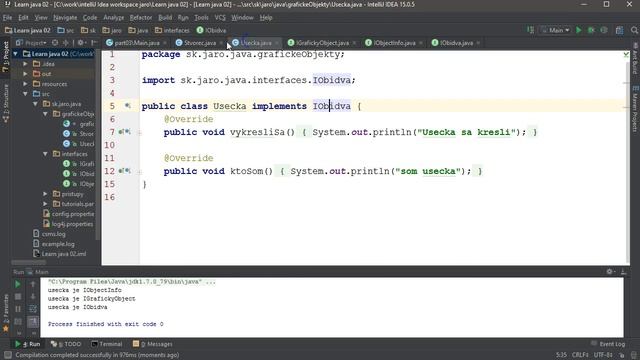
Task: Open the Terminal tool window
Action: coord(107,344)
